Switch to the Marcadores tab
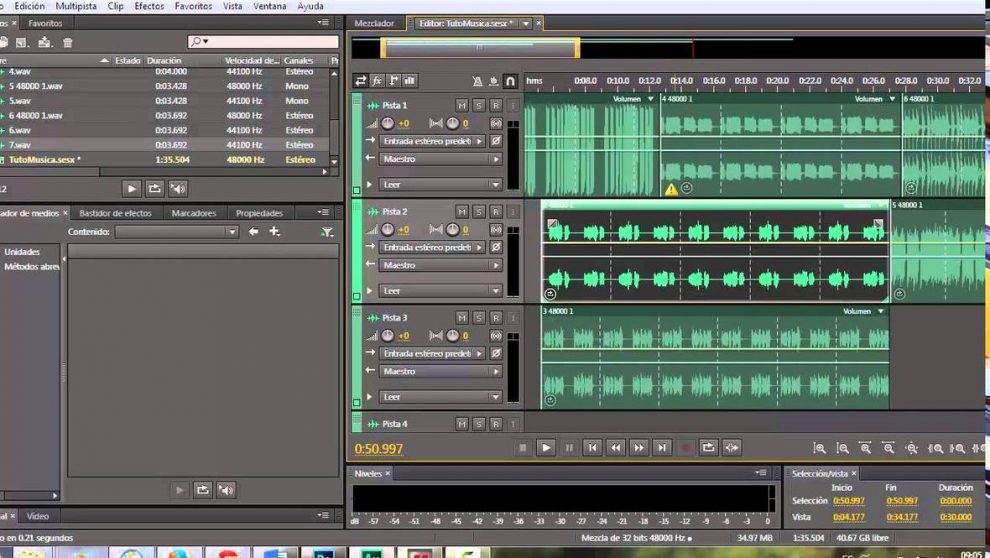The height and width of the screenshot is (558, 990). tap(193, 213)
